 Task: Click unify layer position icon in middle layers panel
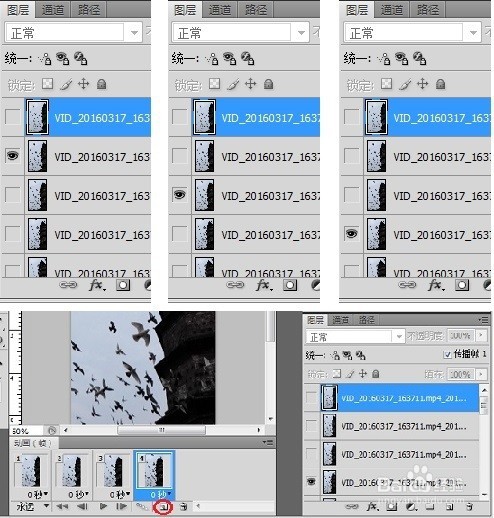pyautogui.click(x=212, y=58)
